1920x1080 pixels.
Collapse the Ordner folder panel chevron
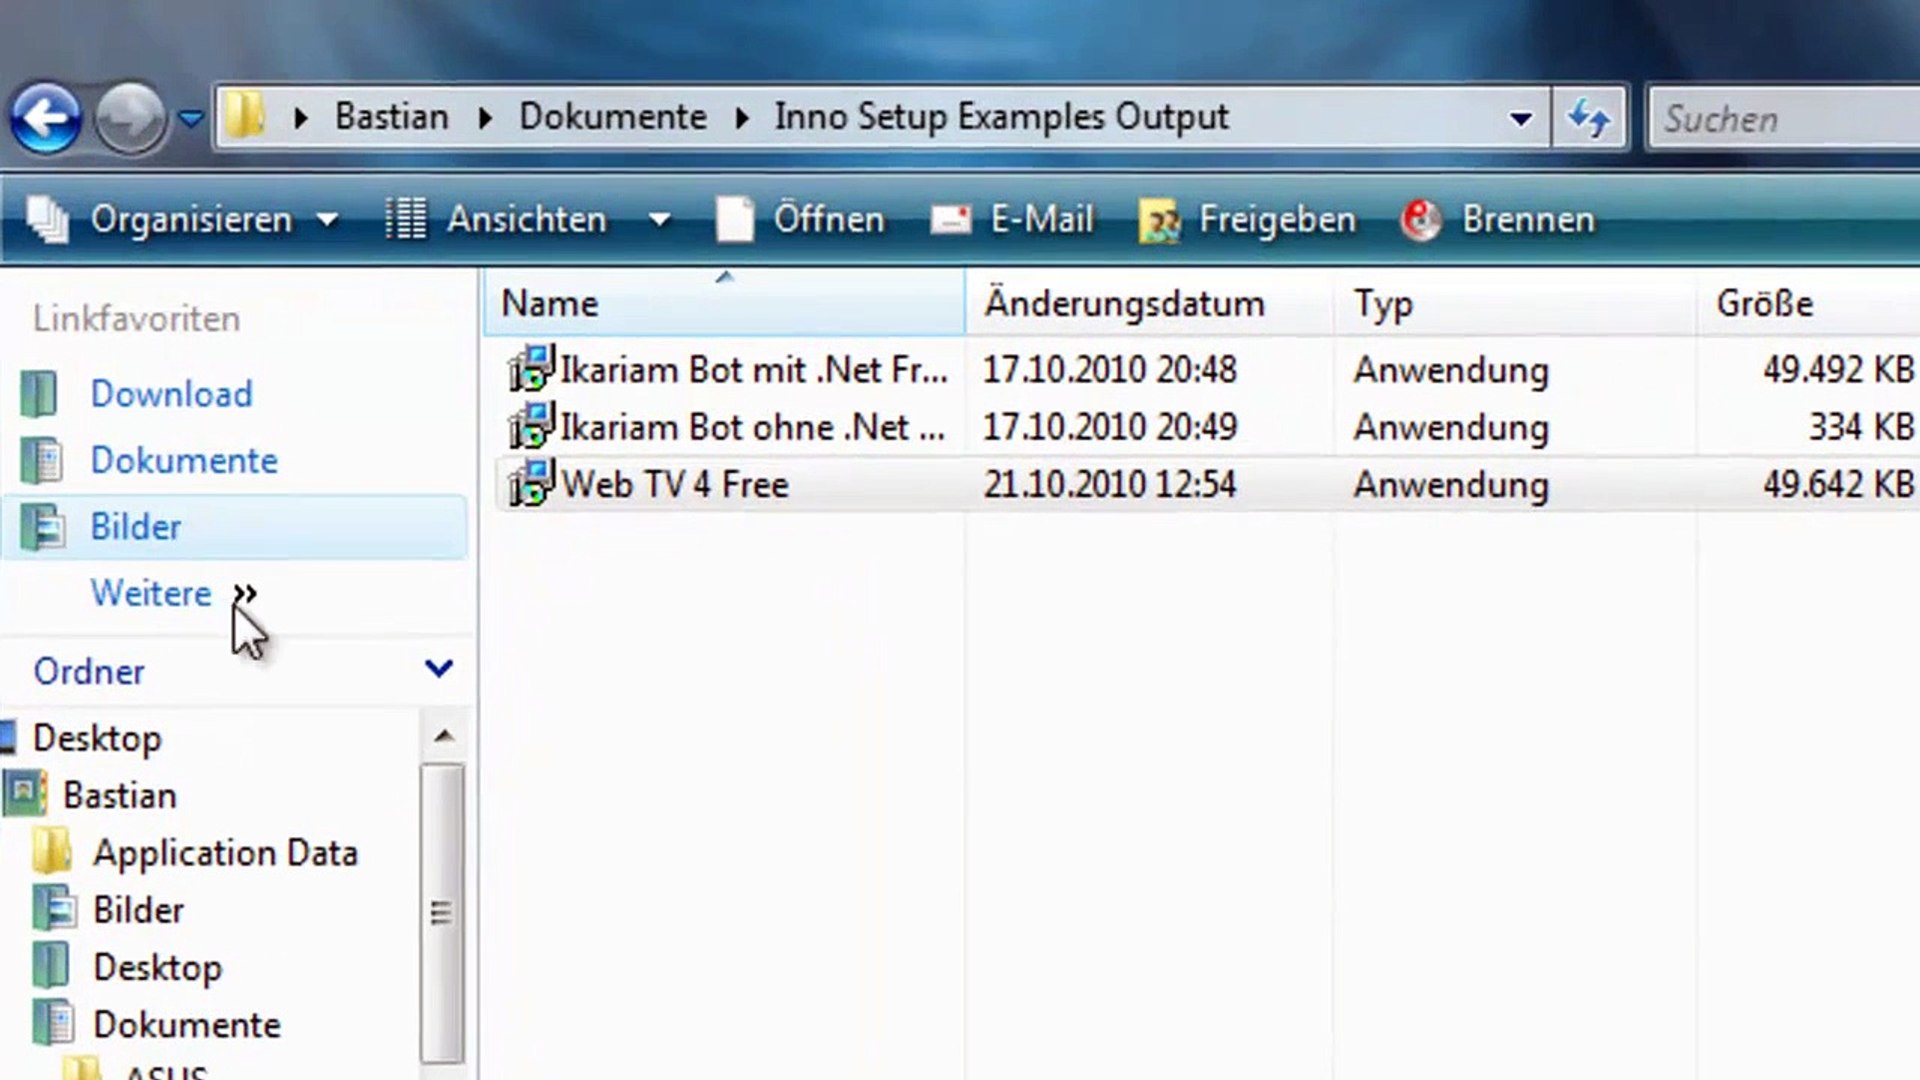(439, 668)
